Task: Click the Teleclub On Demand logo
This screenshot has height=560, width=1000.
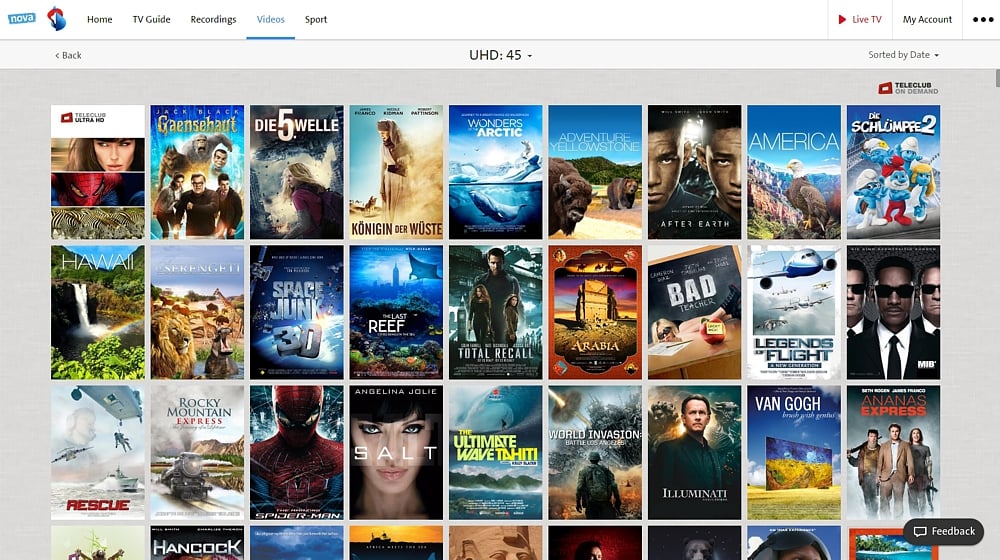Action: [x=908, y=88]
